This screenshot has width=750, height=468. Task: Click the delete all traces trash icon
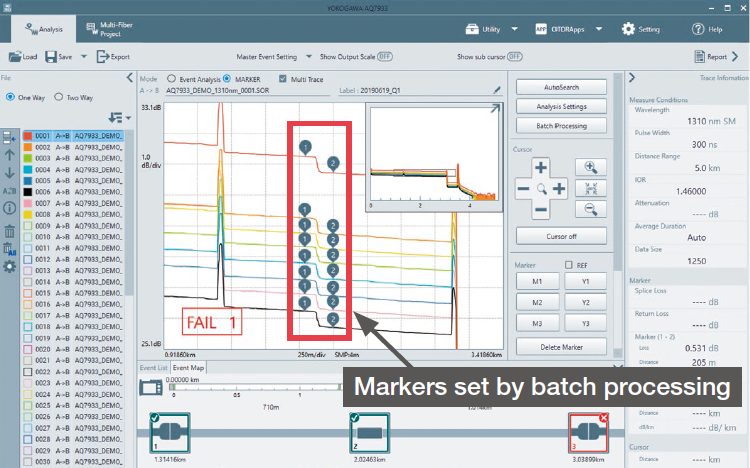pos(9,248)
